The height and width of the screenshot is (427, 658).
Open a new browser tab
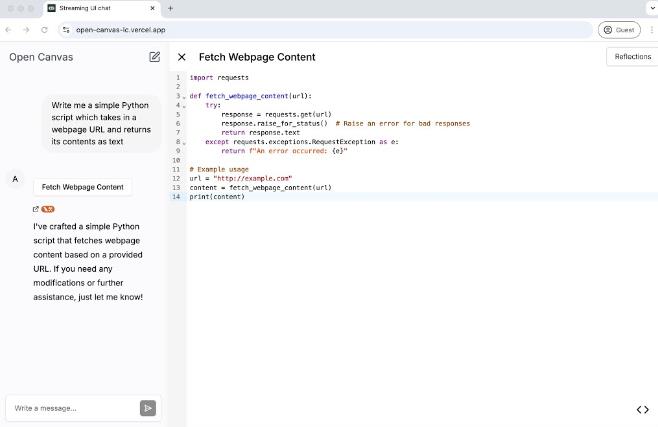(x=170, y=8)
